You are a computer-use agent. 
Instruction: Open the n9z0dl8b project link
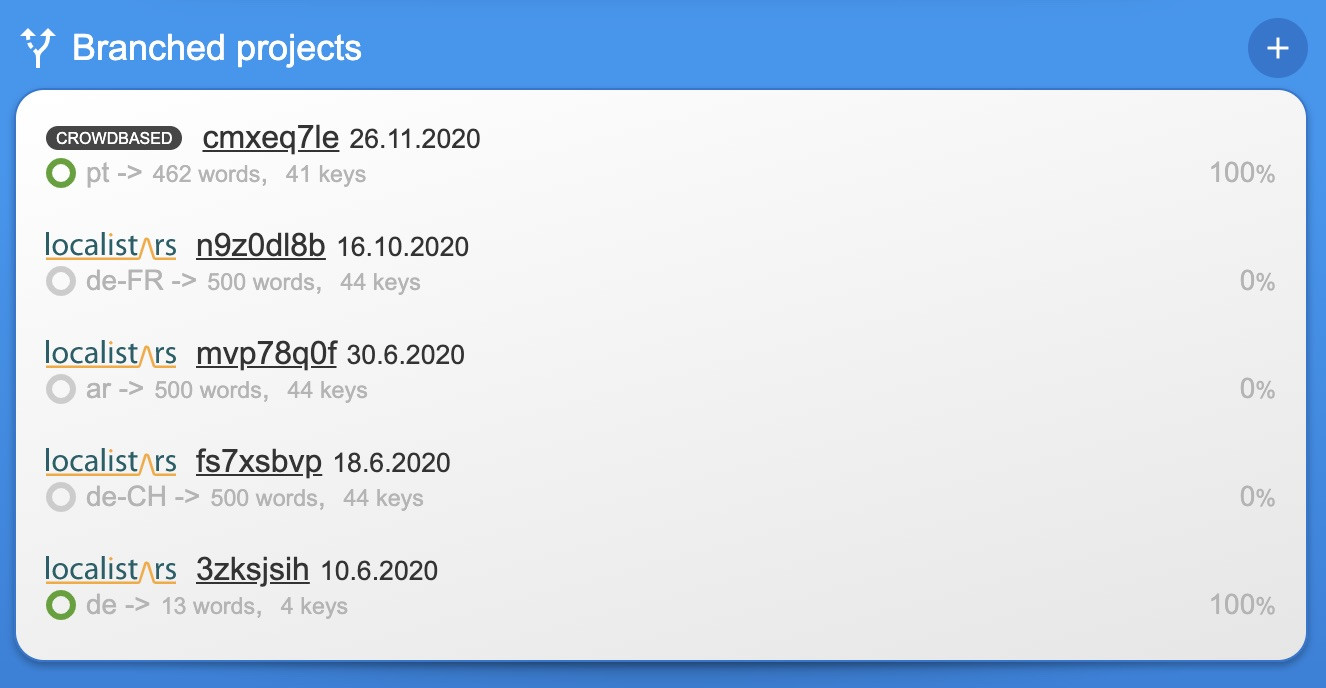tap(261, 246)
